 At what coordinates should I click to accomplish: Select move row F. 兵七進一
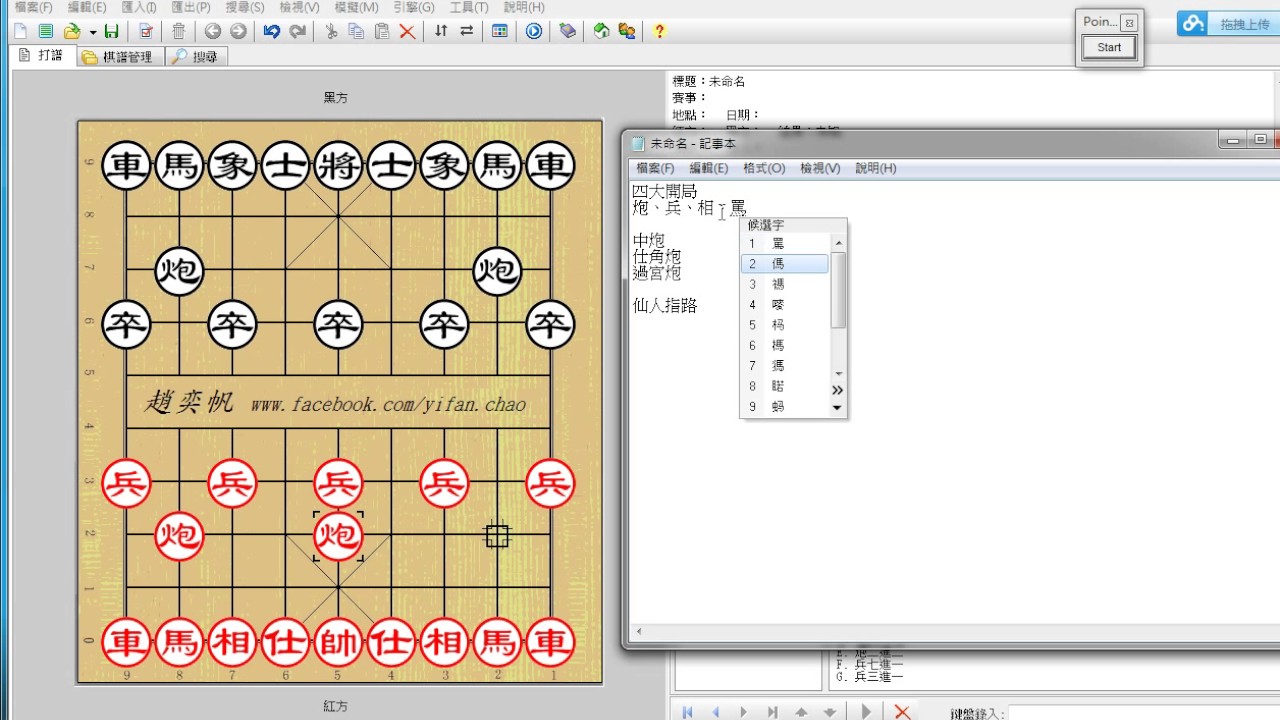coord(872,664)
